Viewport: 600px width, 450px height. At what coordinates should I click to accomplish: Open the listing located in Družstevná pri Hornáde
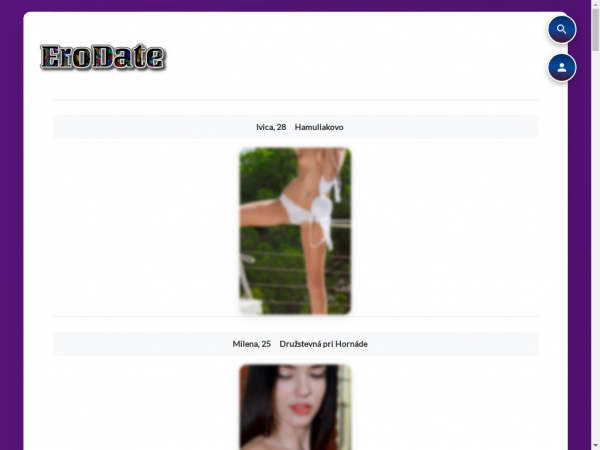295,407
